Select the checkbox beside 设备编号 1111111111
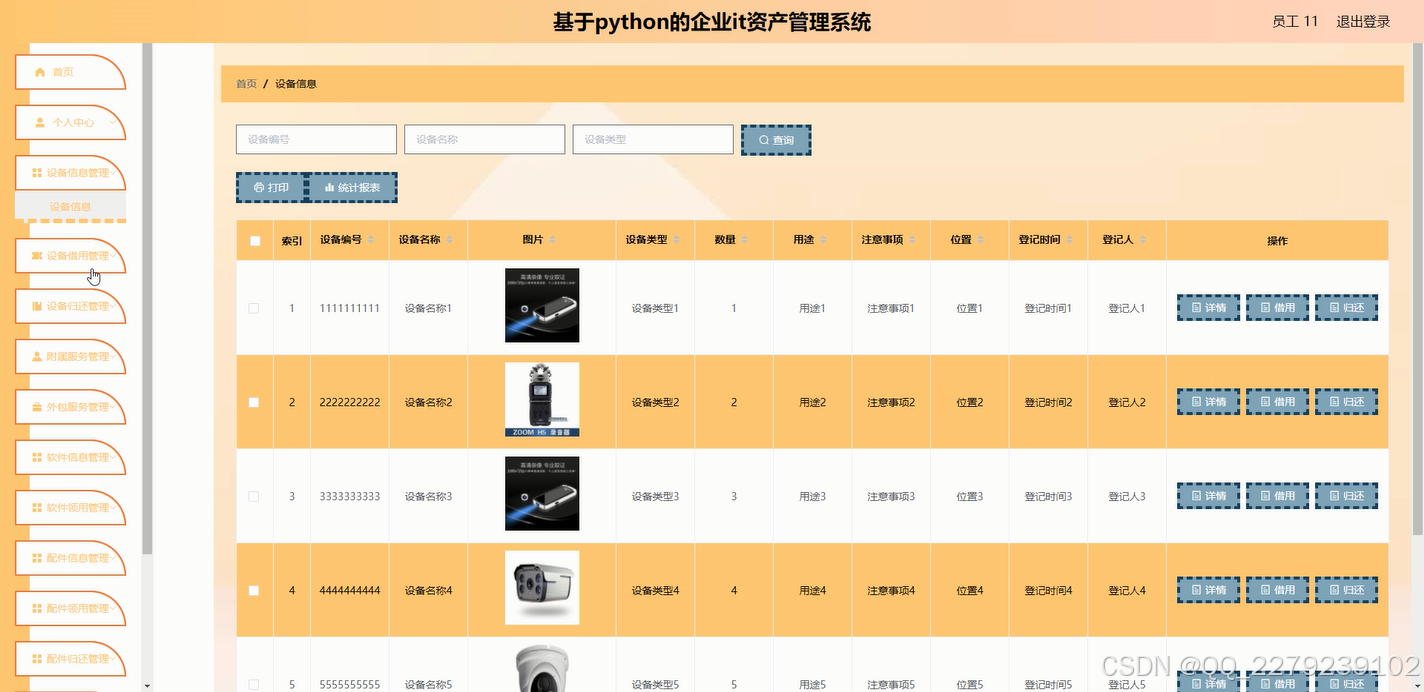Image resolution: width=1424 pixels, height=692 pixels. coord(253,308)
